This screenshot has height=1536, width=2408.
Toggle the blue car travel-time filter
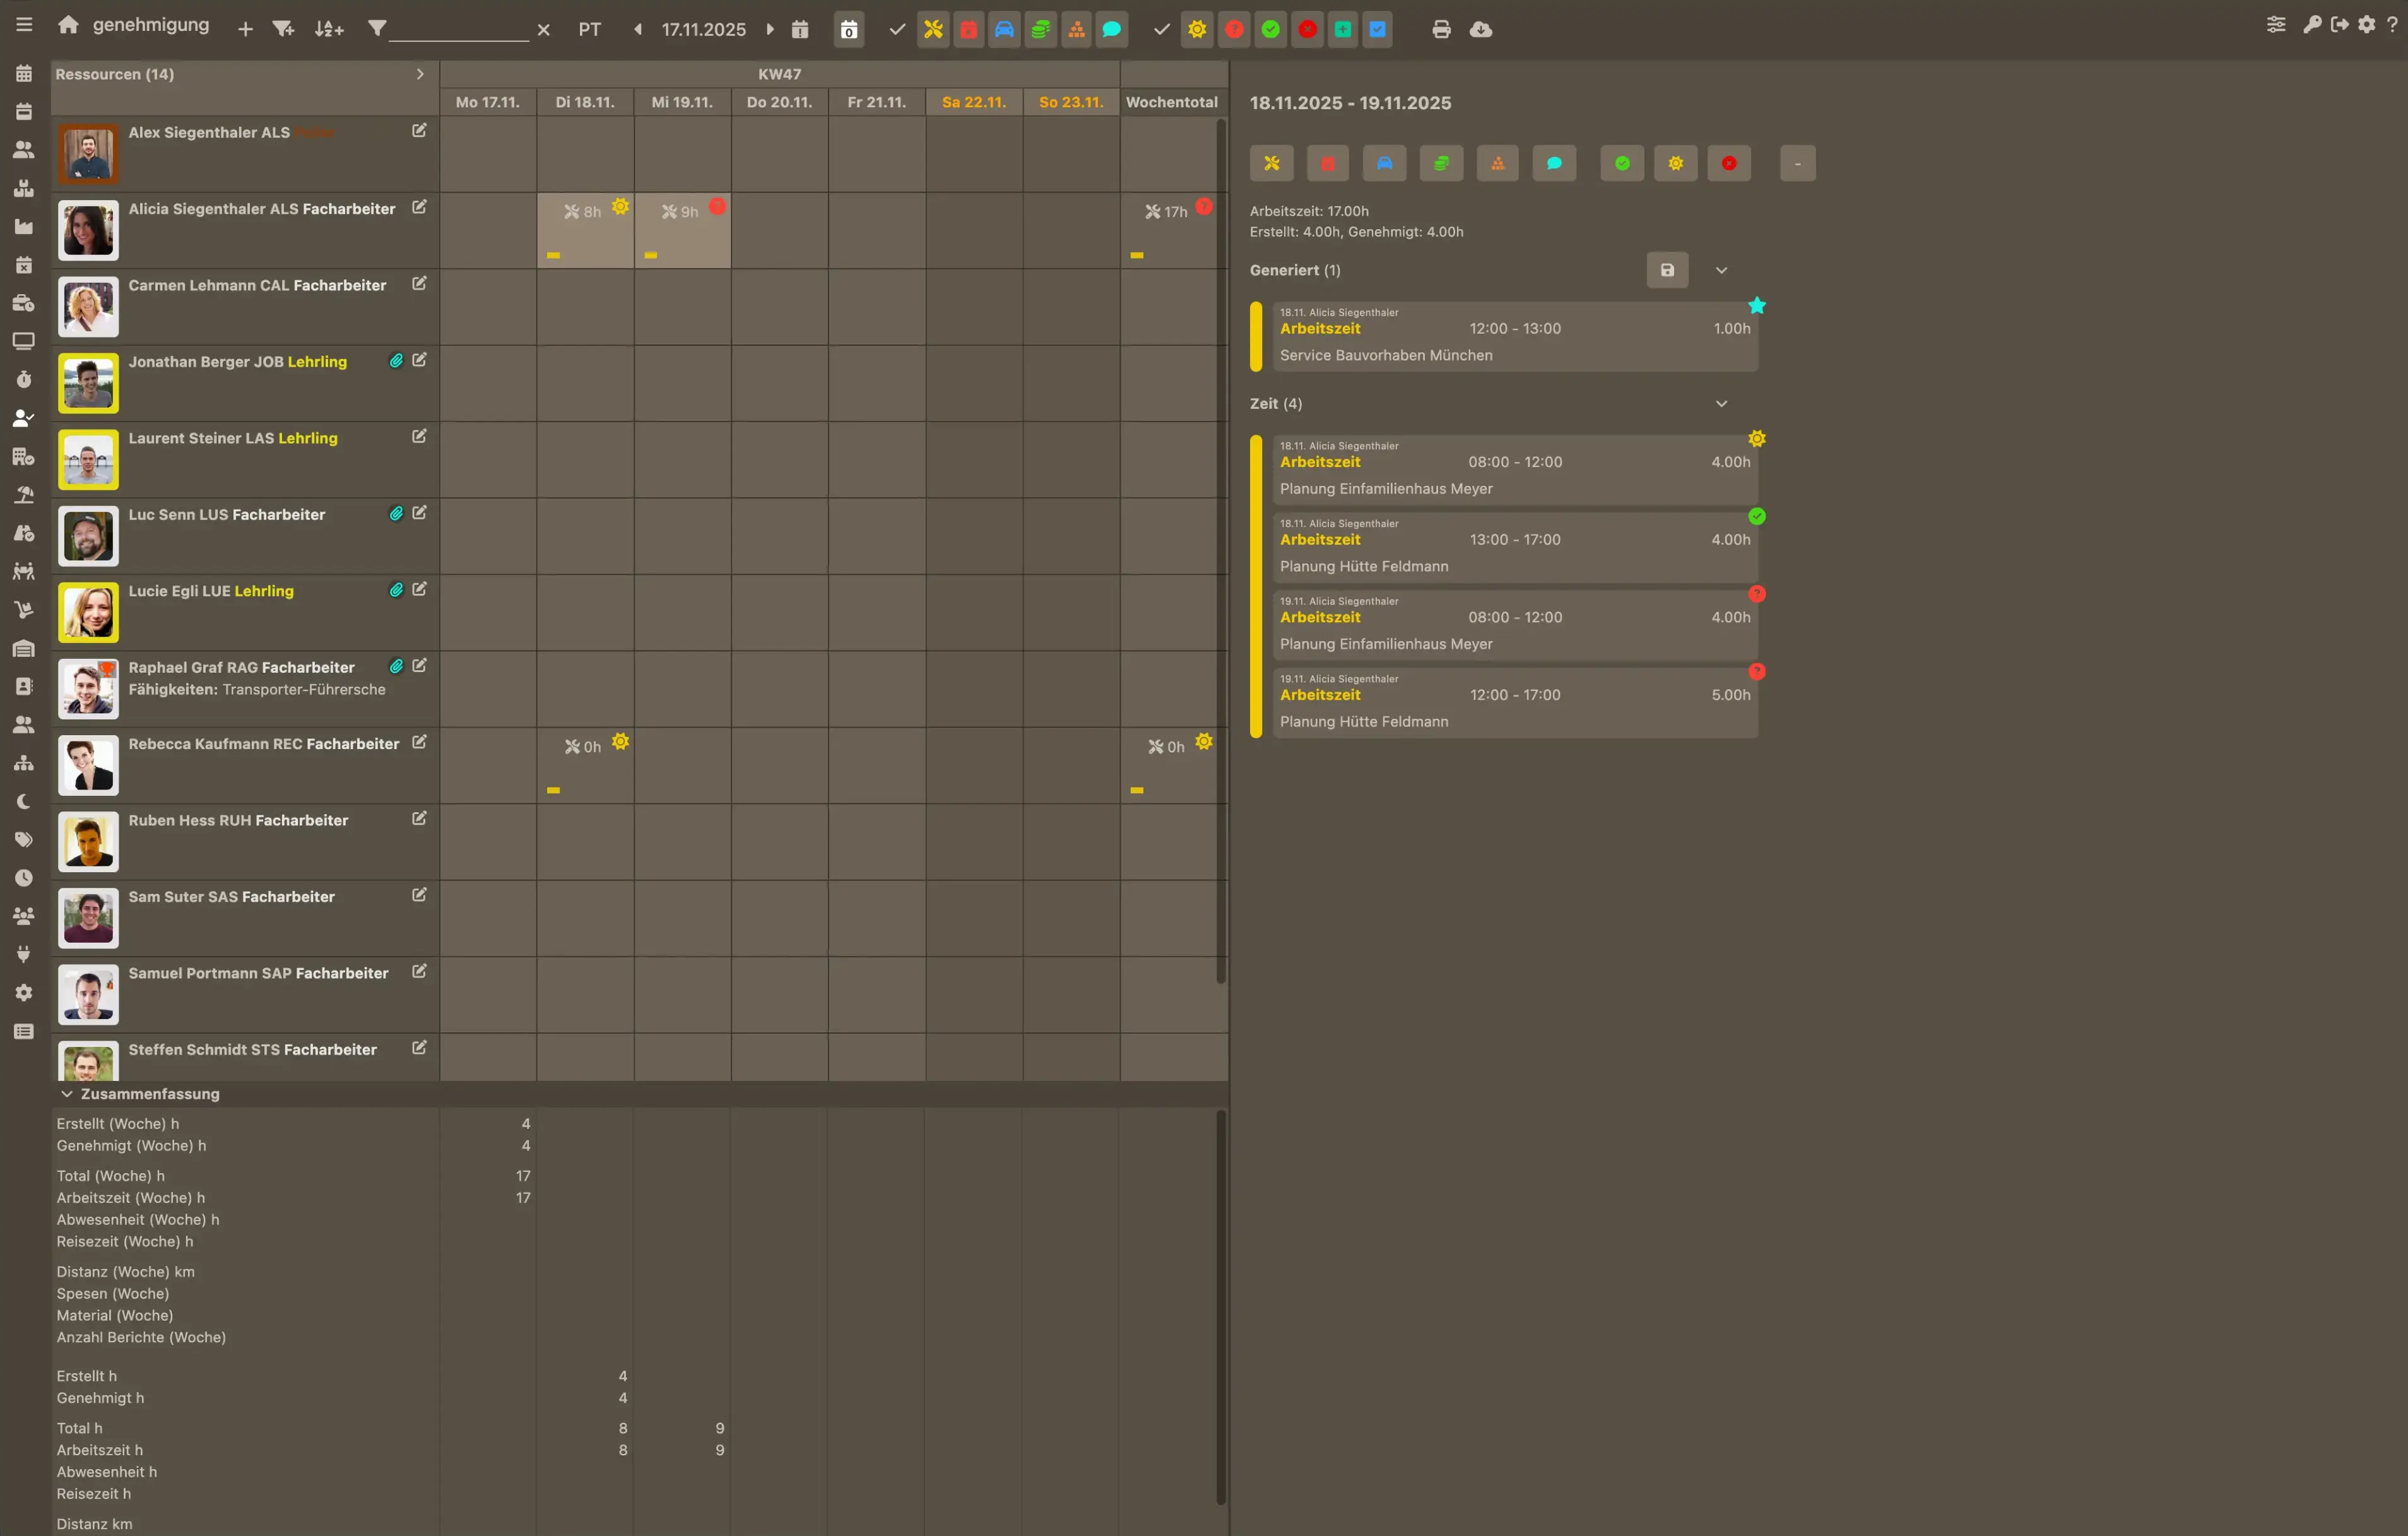(x=1004, y=29)
